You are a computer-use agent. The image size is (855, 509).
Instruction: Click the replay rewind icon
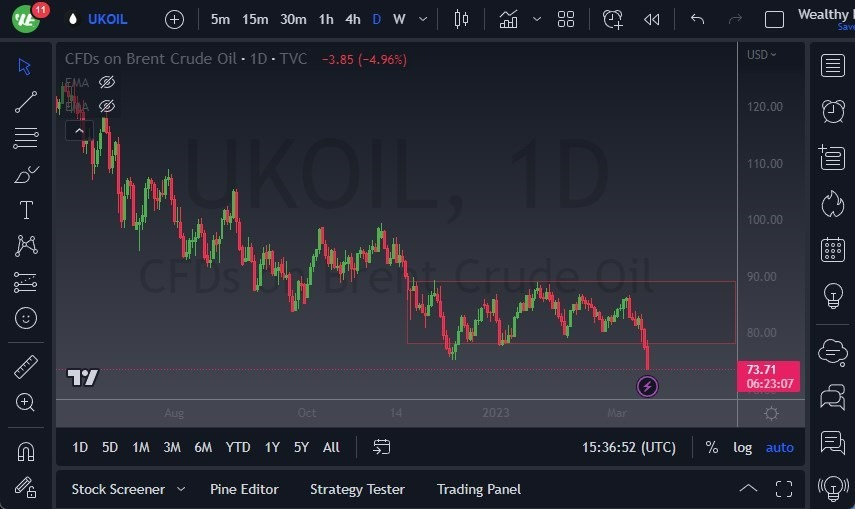coord(651,19)
